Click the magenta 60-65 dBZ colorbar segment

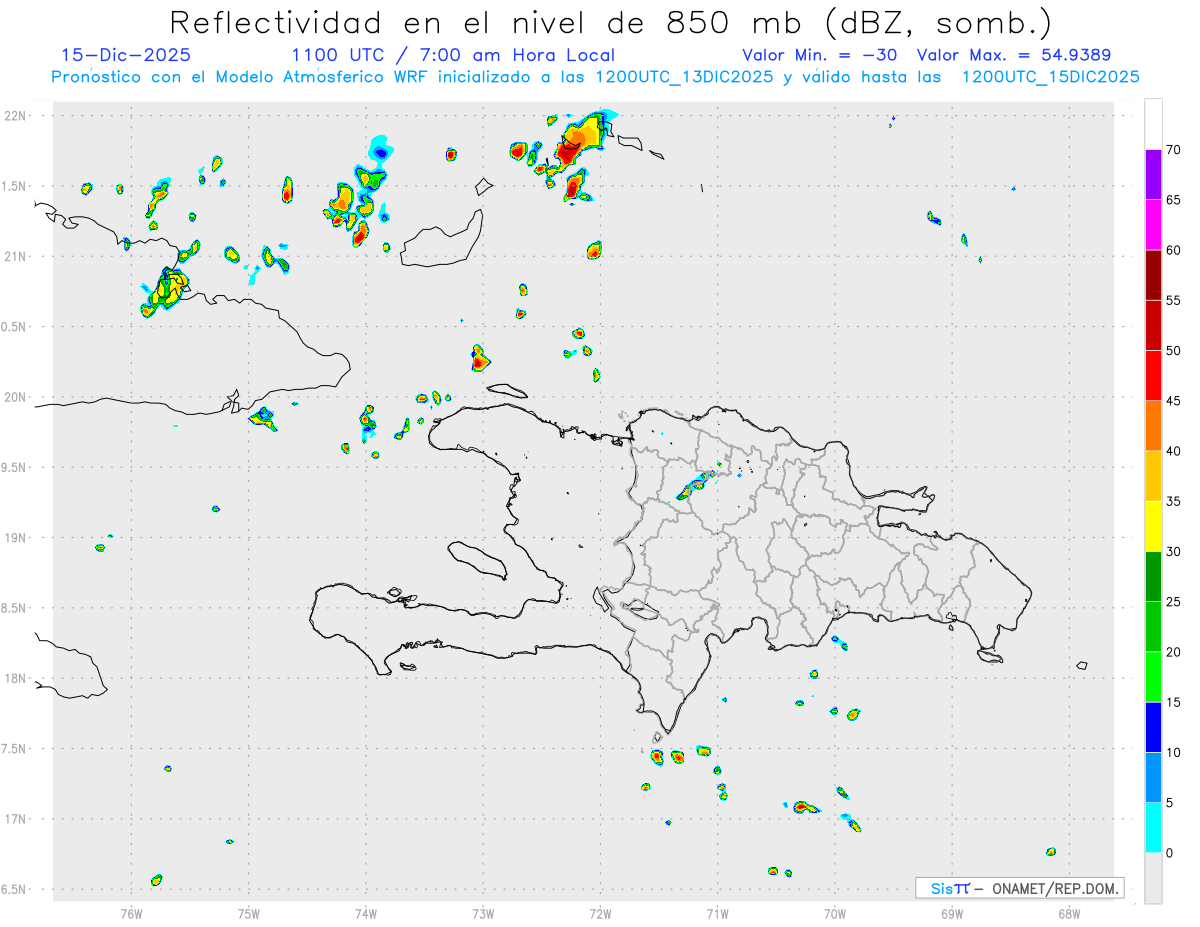1153,225
